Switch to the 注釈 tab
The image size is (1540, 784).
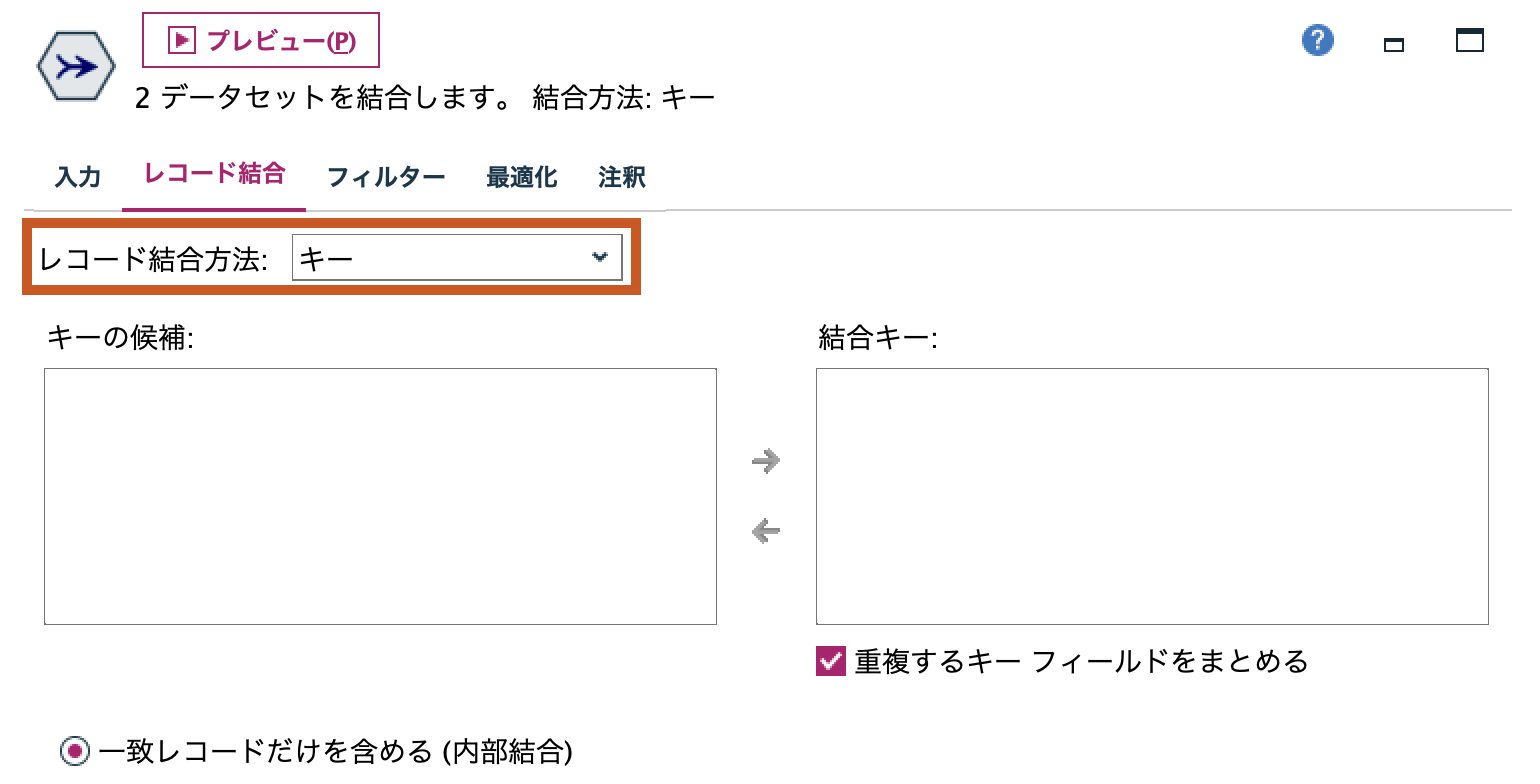(620, 176)
